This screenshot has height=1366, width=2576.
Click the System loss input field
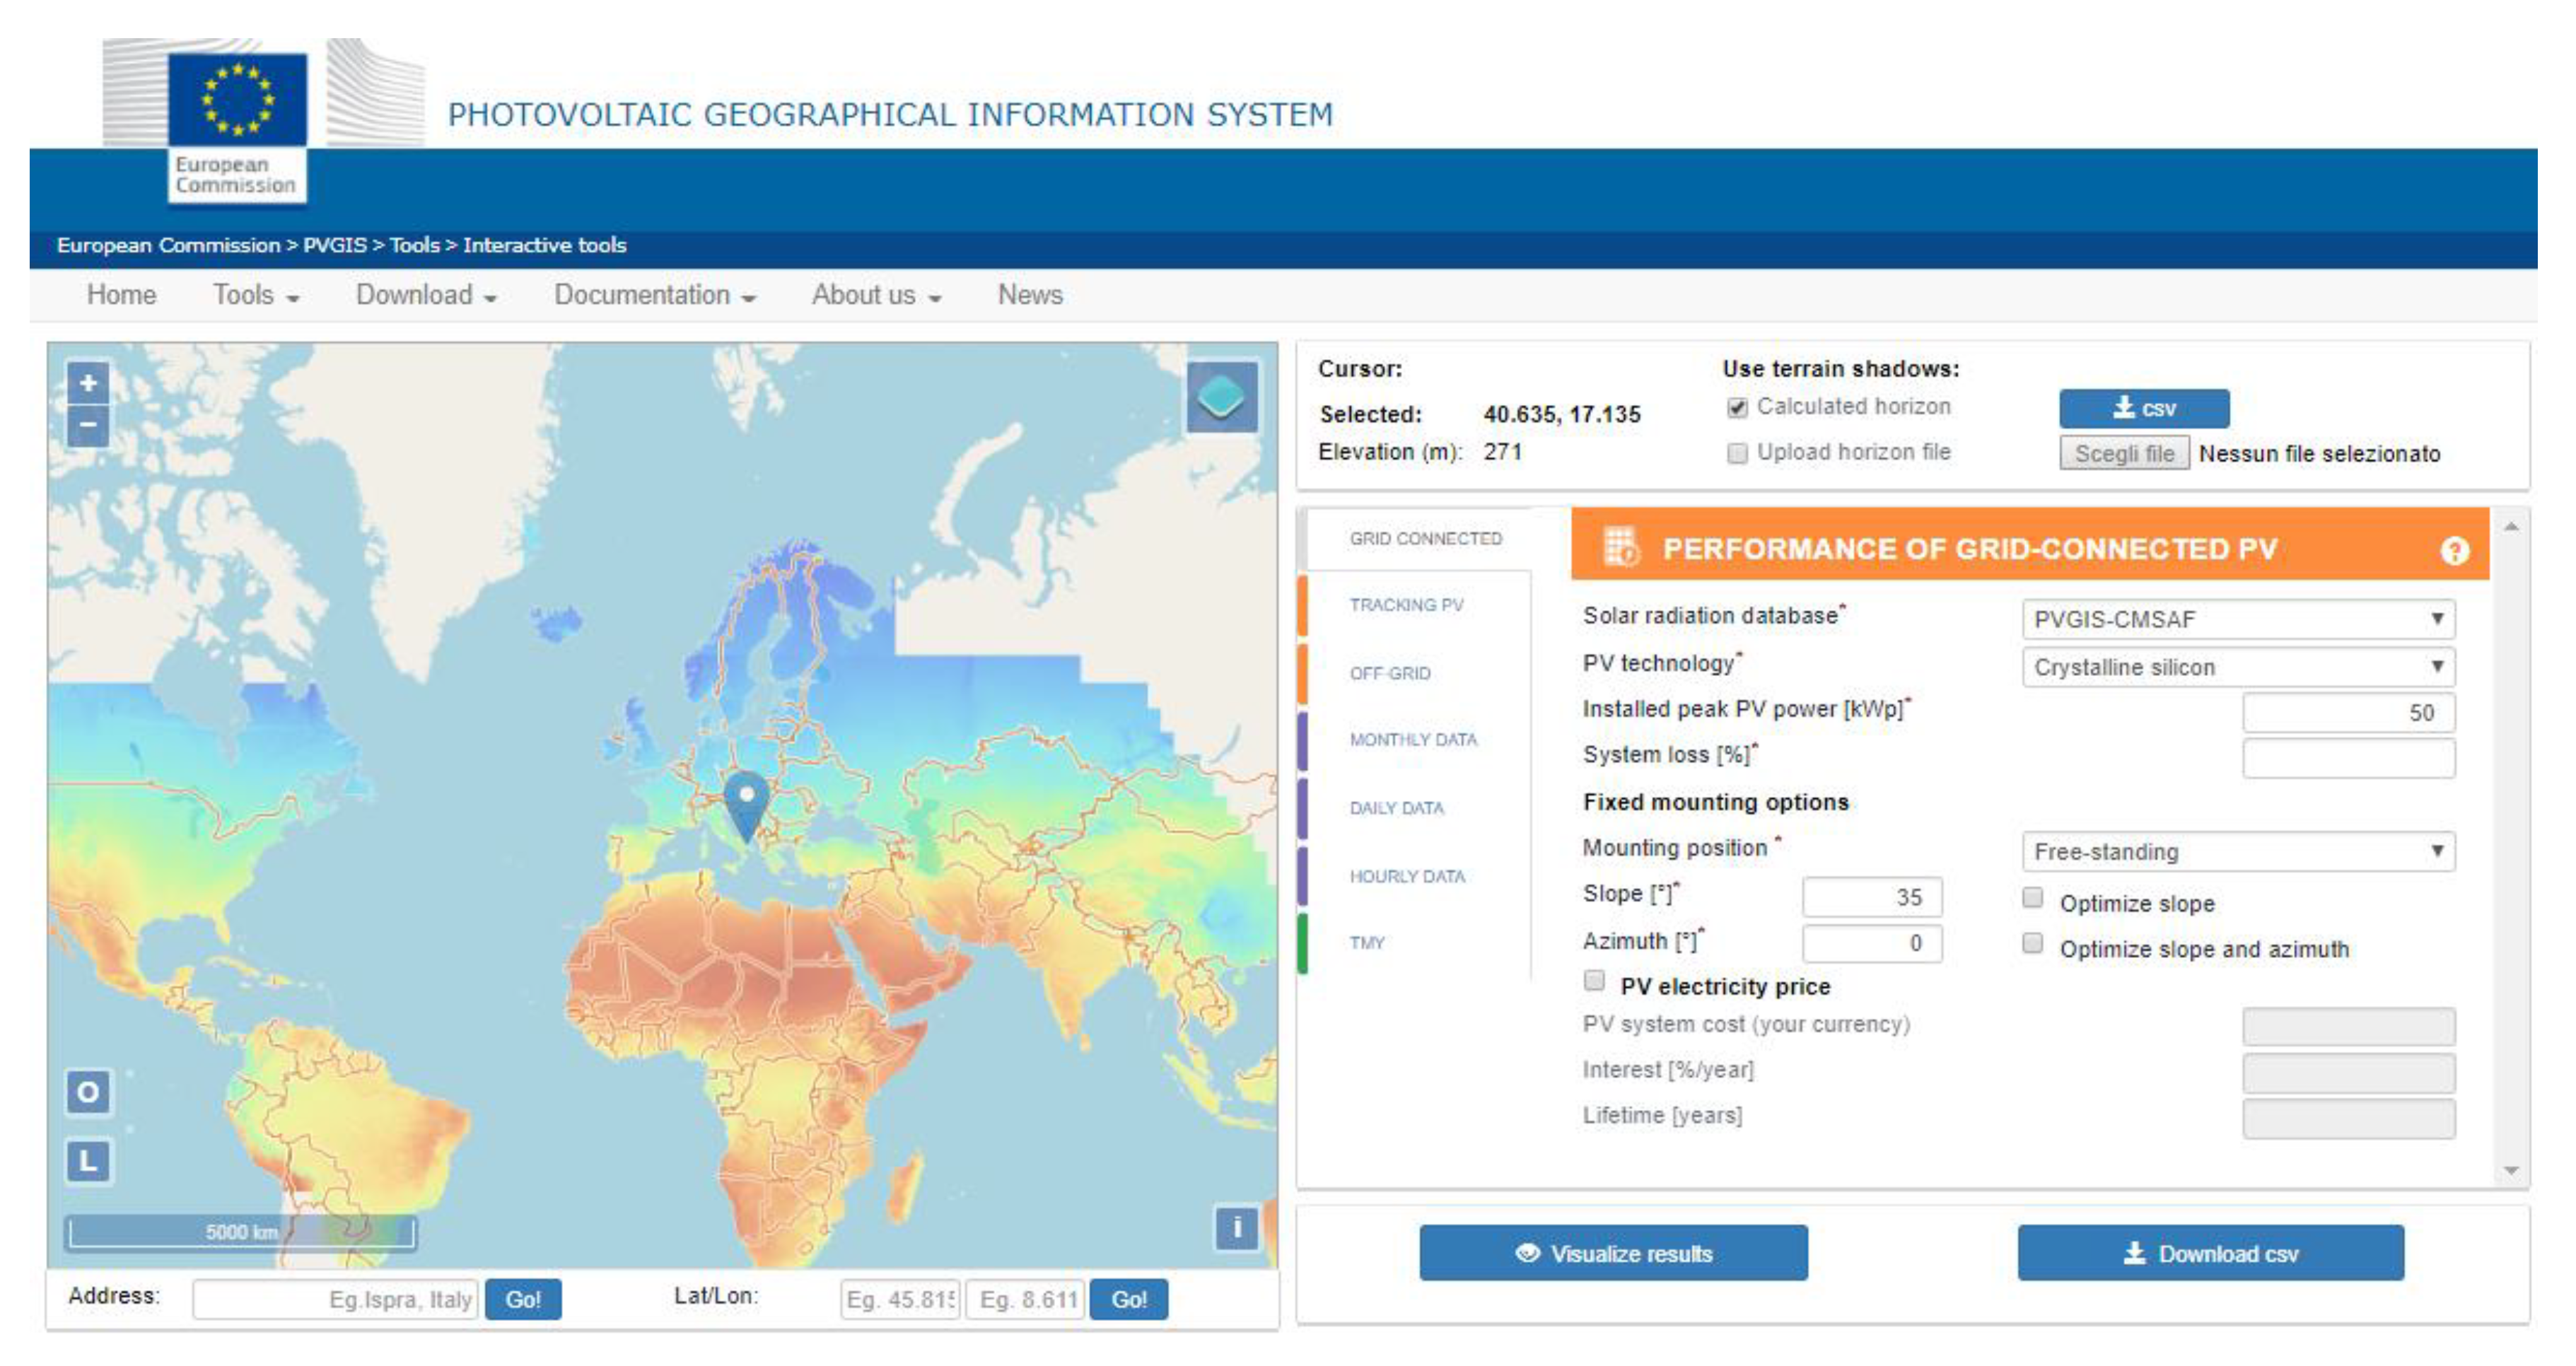[x=2348, y=759]
